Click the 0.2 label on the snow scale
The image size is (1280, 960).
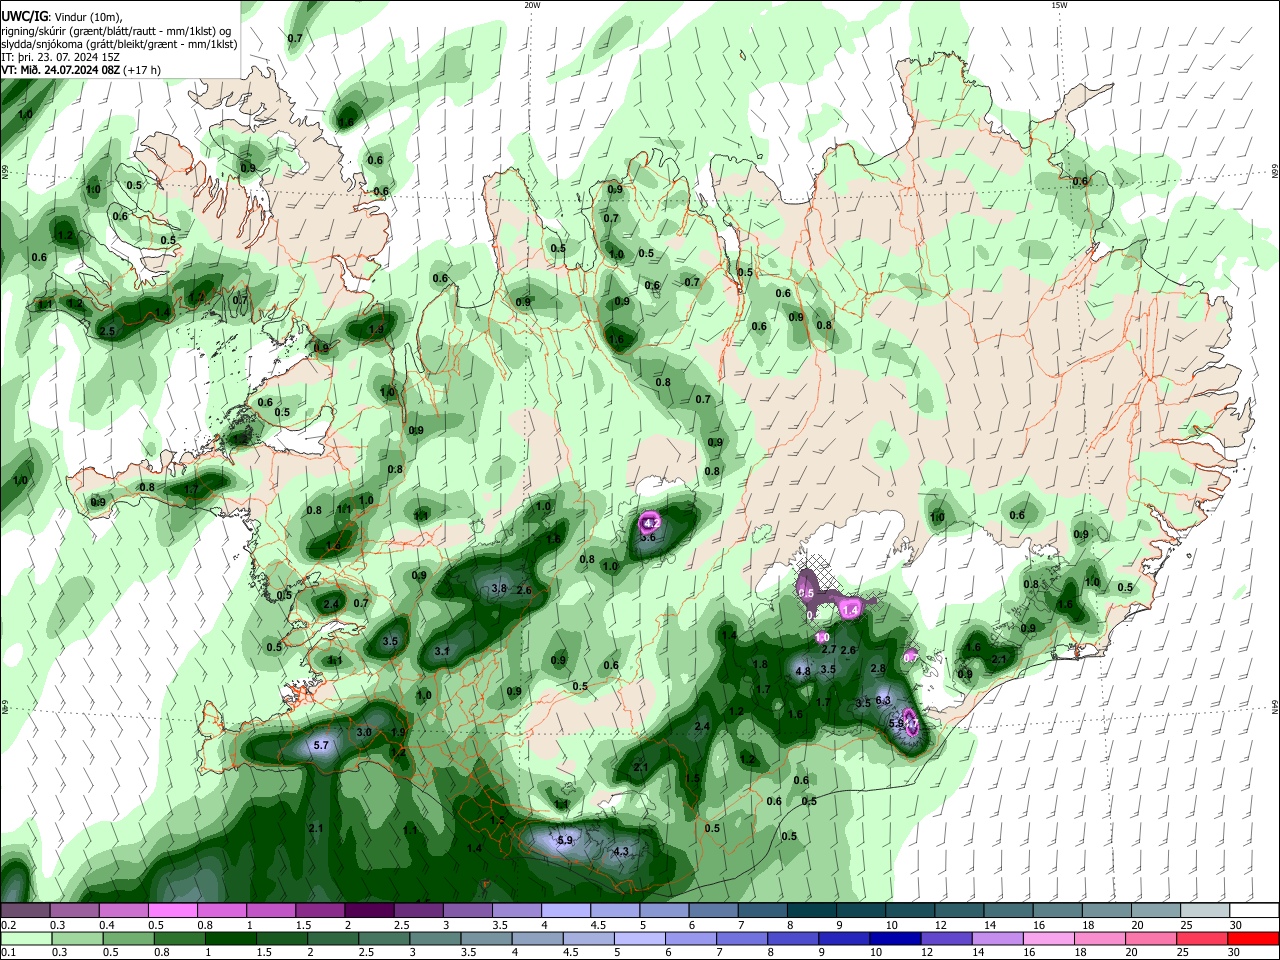8,925
